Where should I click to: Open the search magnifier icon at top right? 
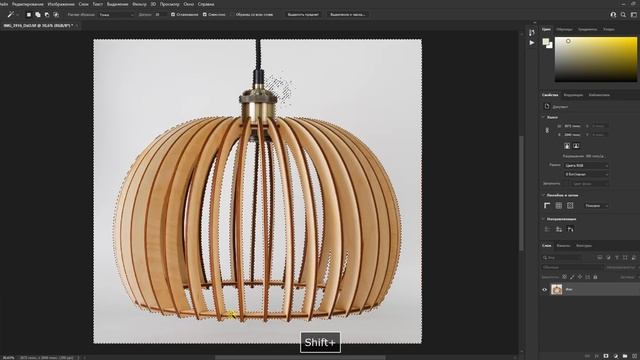(x=623, y=15)
